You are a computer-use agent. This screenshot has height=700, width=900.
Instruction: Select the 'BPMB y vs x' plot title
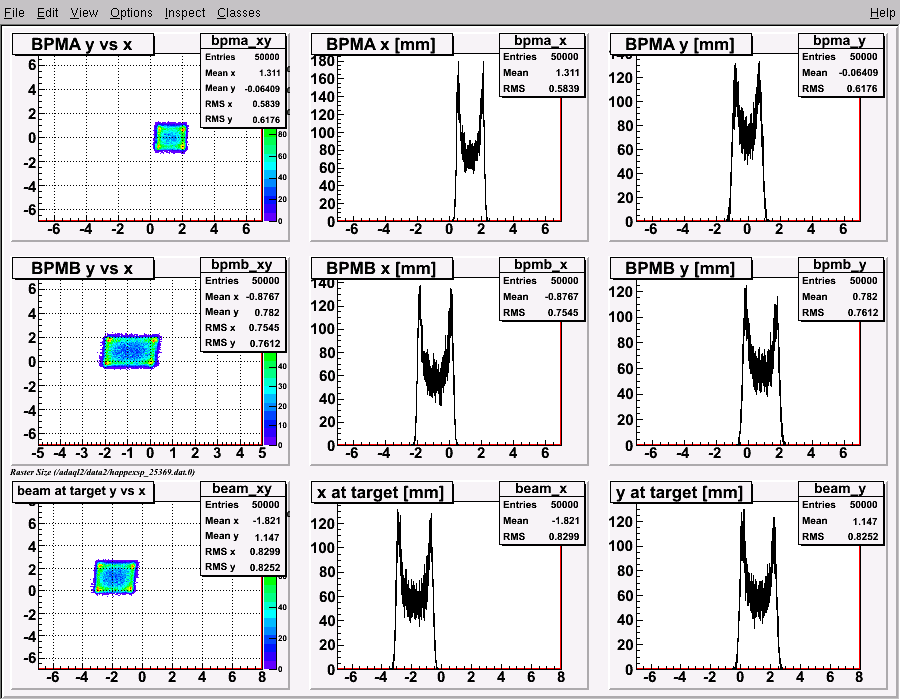pos(83,268)
